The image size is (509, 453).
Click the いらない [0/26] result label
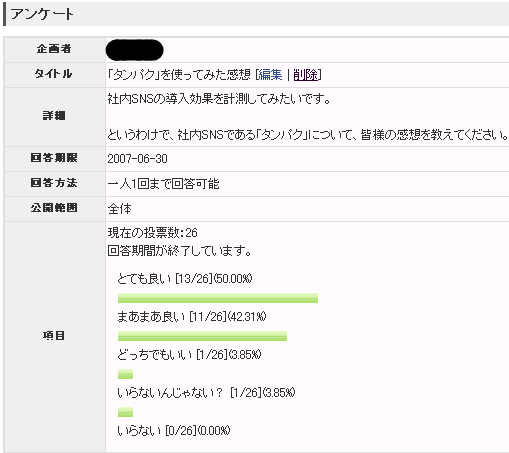174,431
